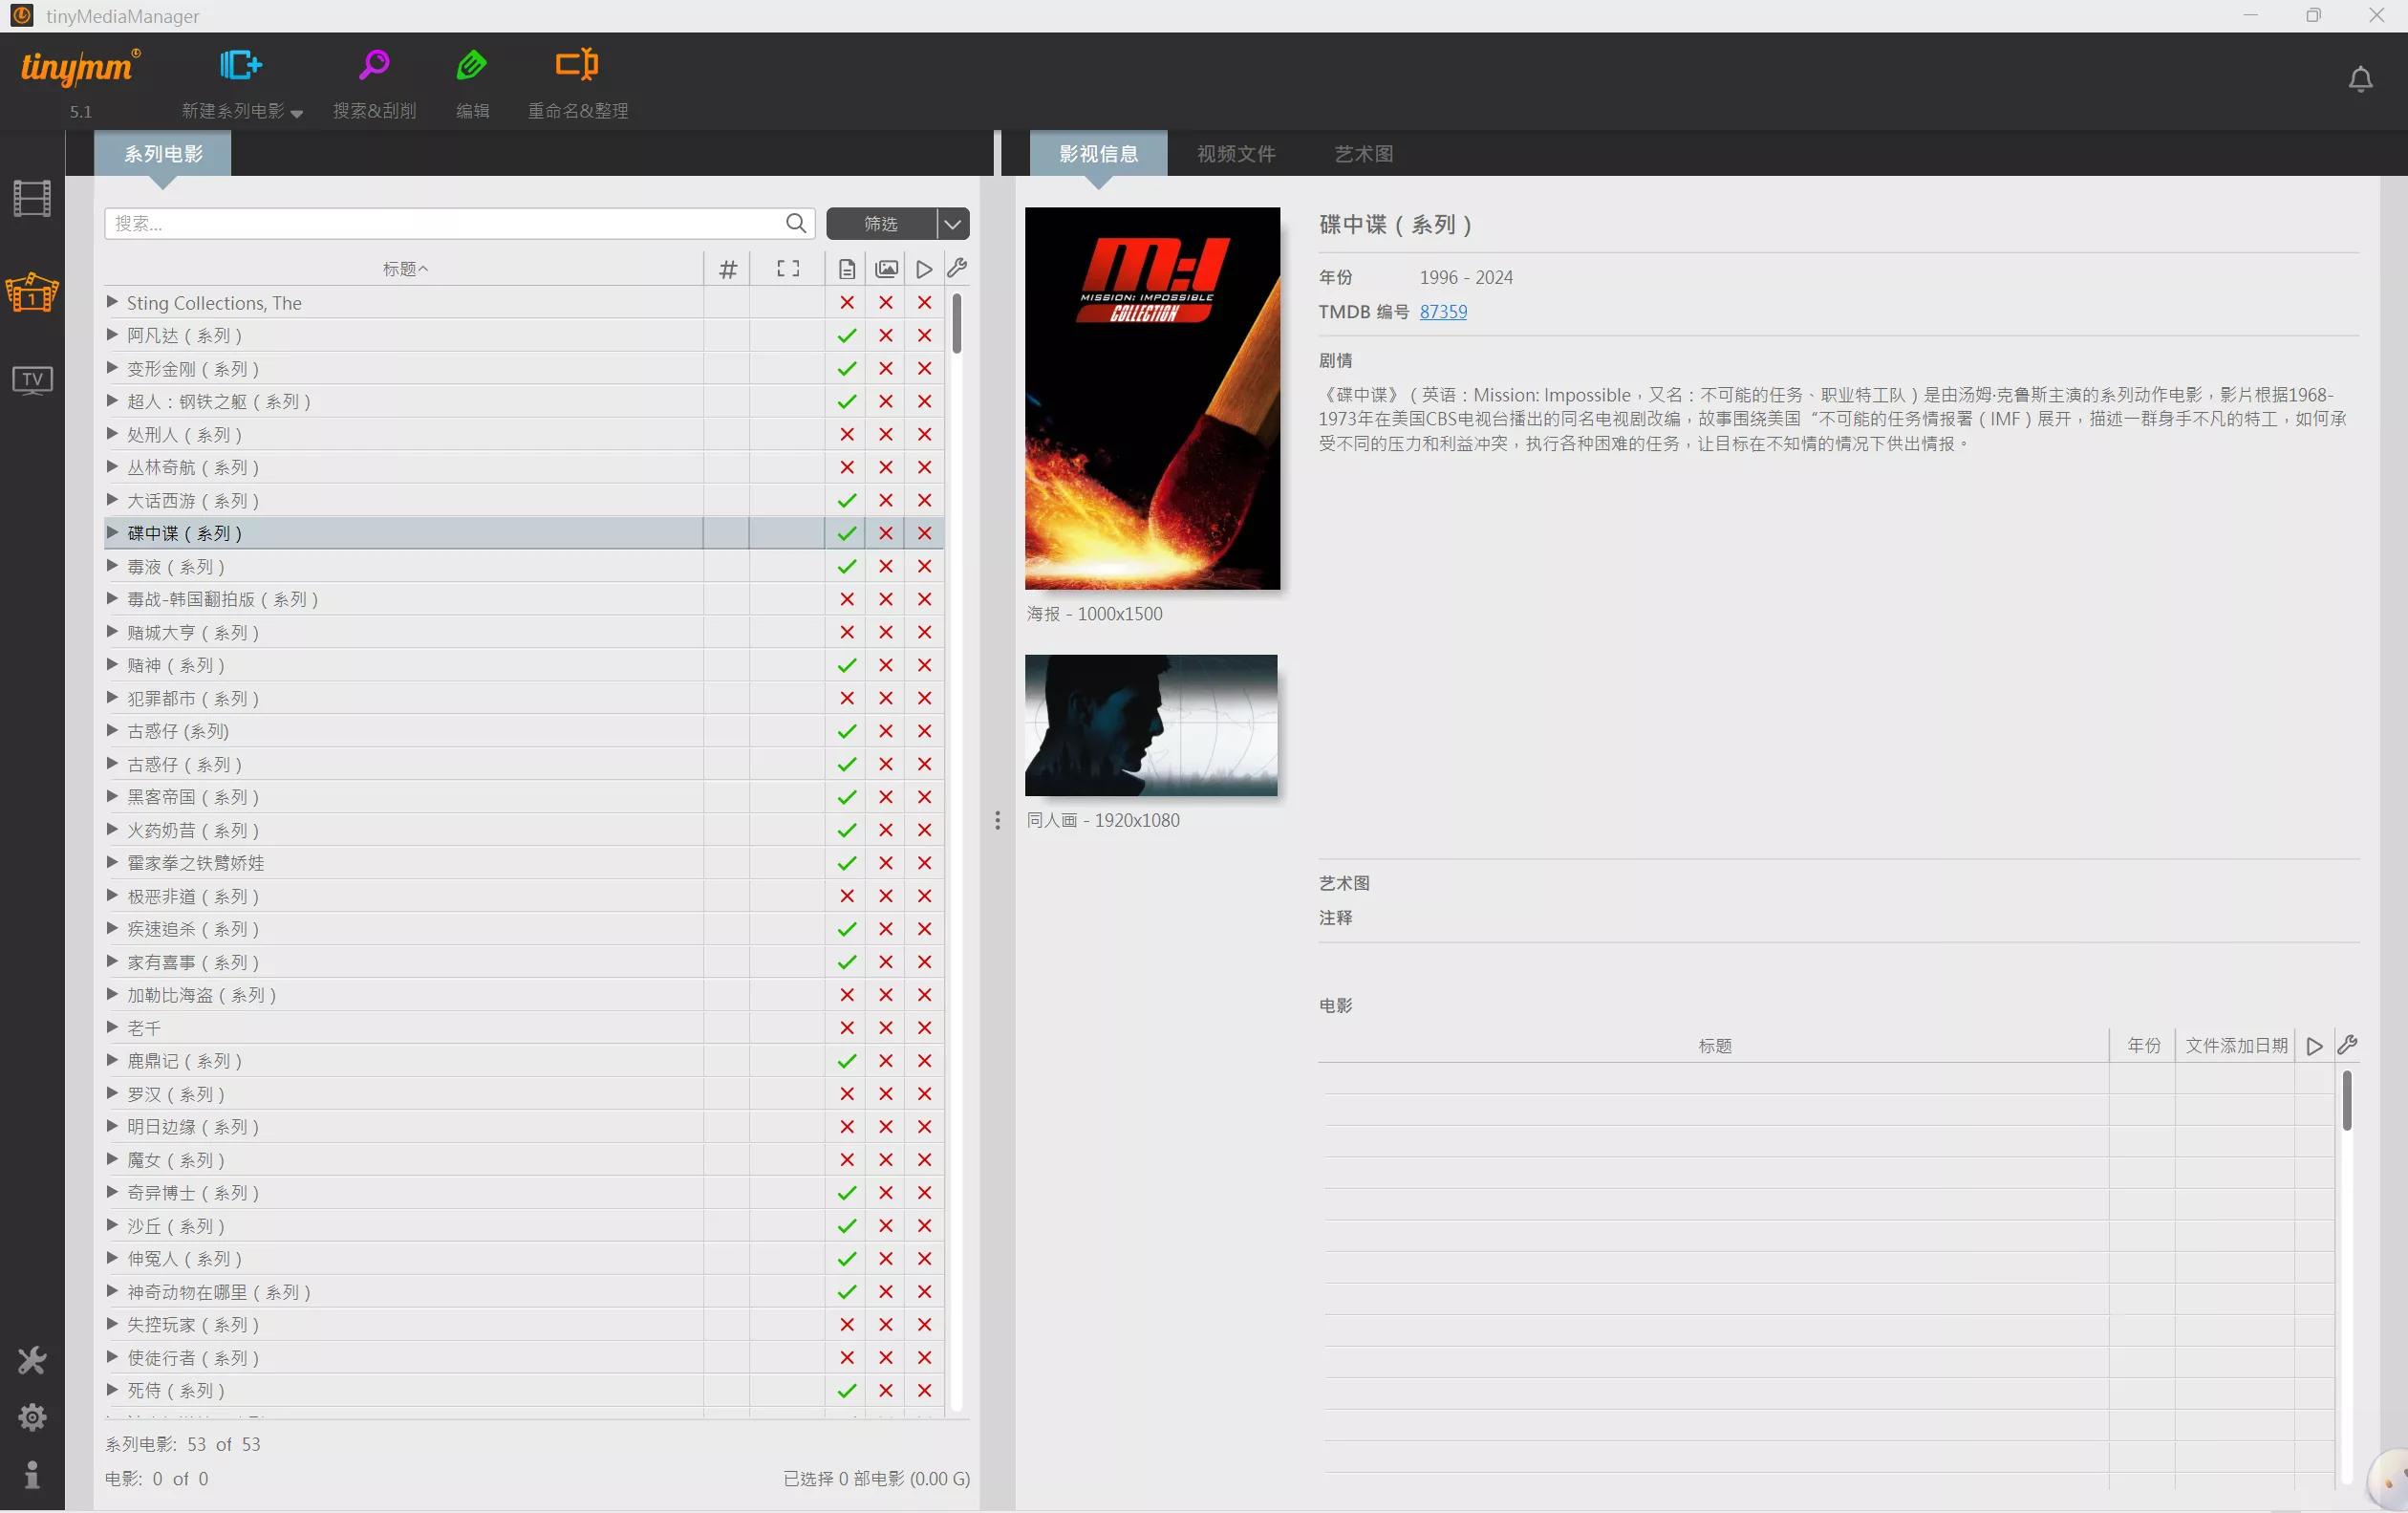The height and width of the screenshot is (1513, 2408).
Task: Click the tinymm logo
Action: point(80,67)
